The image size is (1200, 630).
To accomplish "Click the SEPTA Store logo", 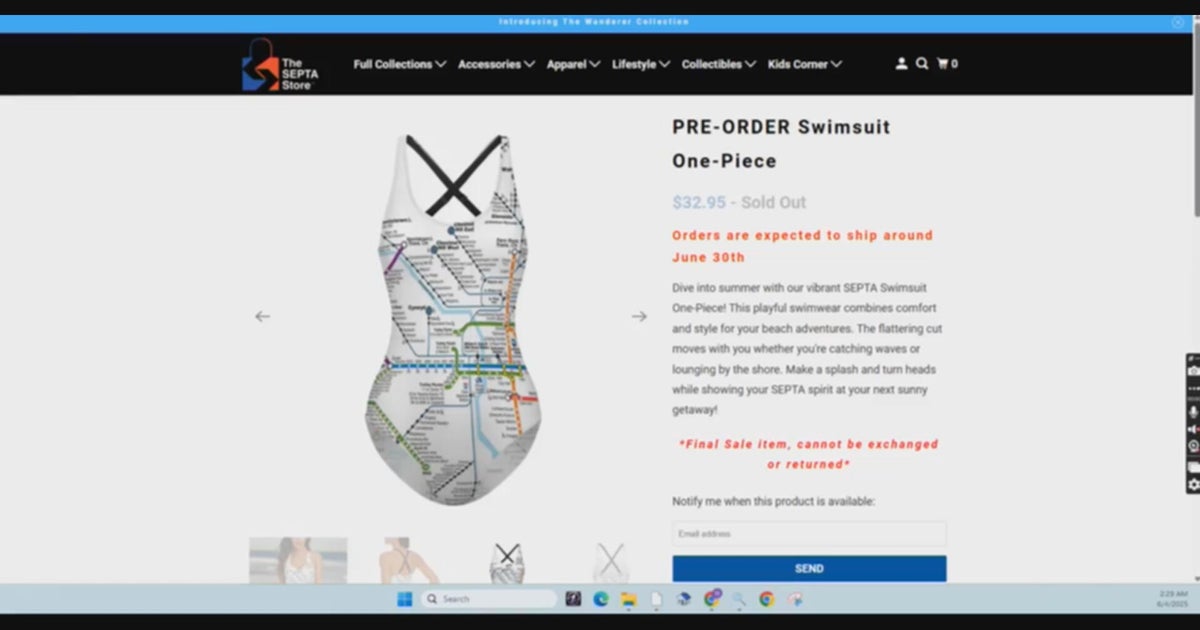I will click(x=283, y=64).
